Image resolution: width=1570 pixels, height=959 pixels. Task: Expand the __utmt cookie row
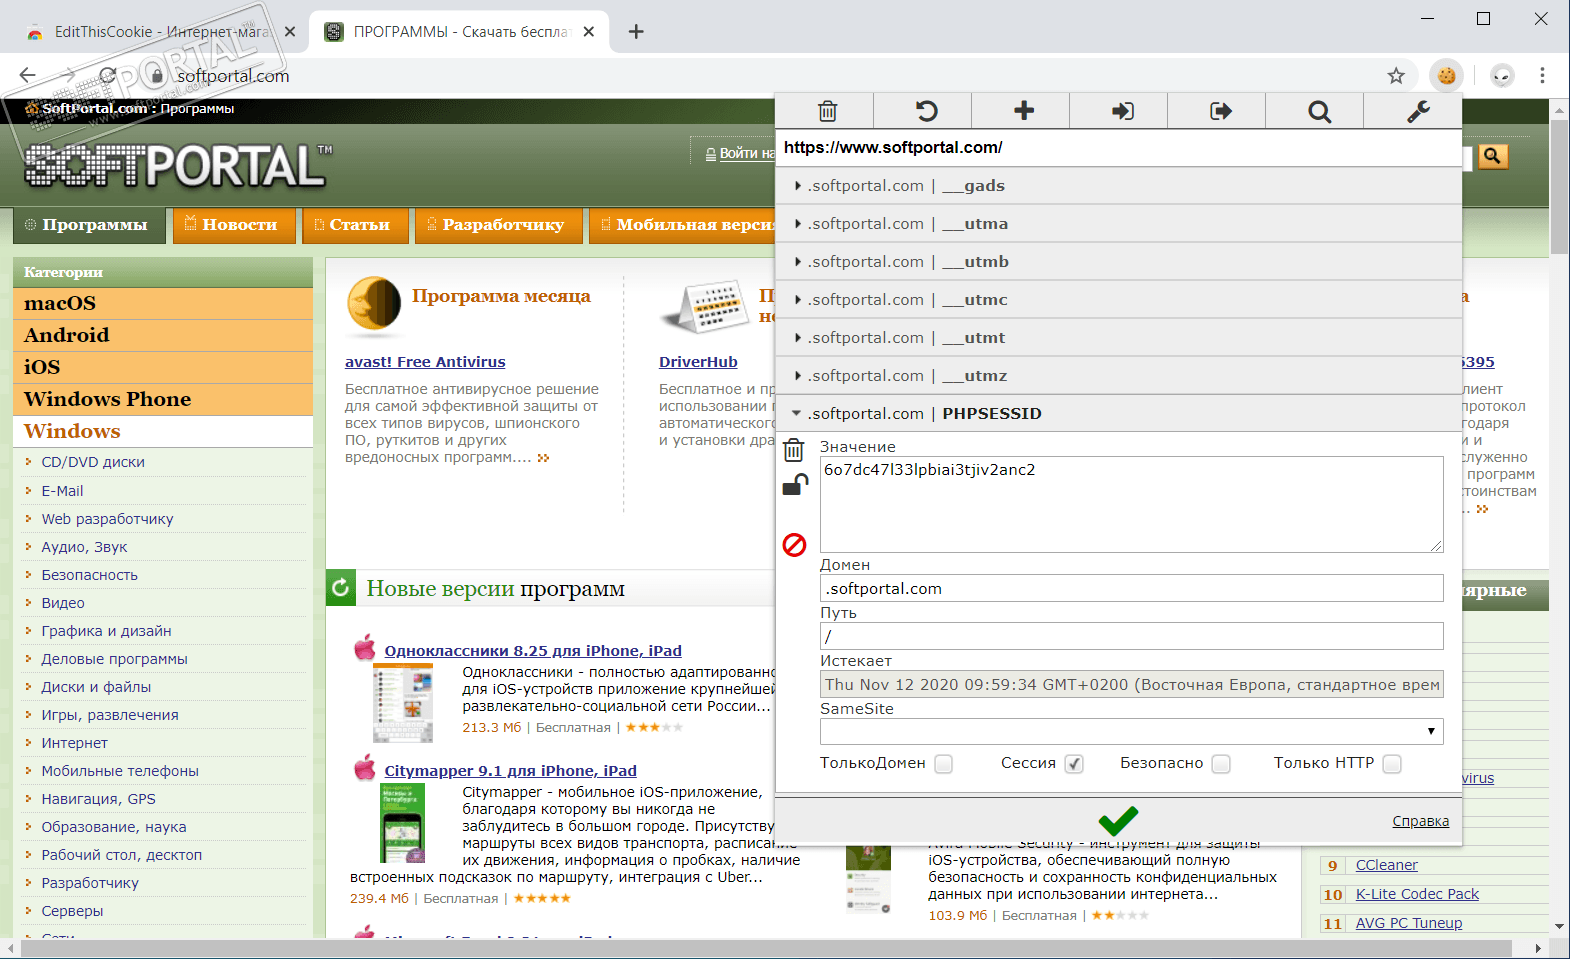tap(1118, 338)
